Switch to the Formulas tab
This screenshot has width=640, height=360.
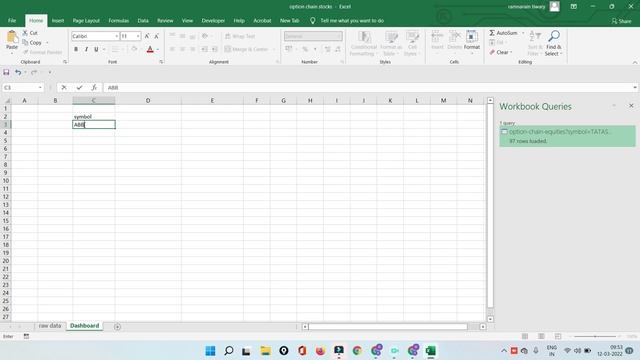point(118,20)
